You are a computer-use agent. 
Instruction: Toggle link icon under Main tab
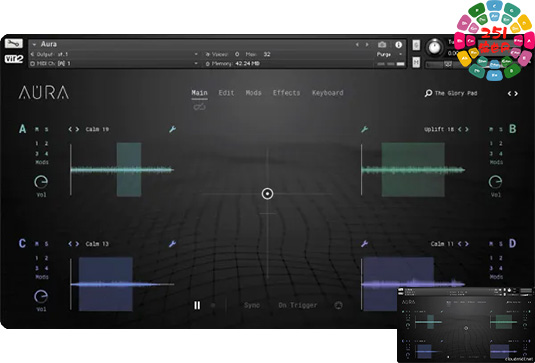(x=200, y=107)
